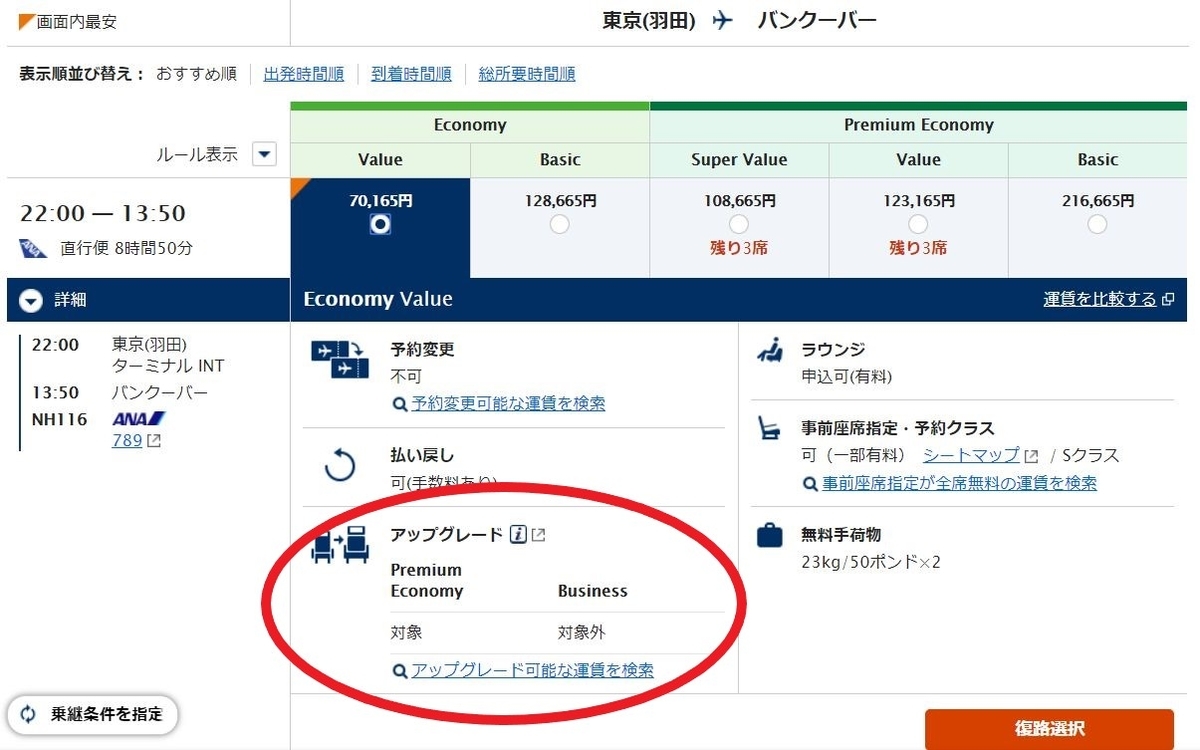Pick the Premium Economy Value 123,165円 fare
The height and width of the screenshot is (750, 1200).
tap(918, 224)
